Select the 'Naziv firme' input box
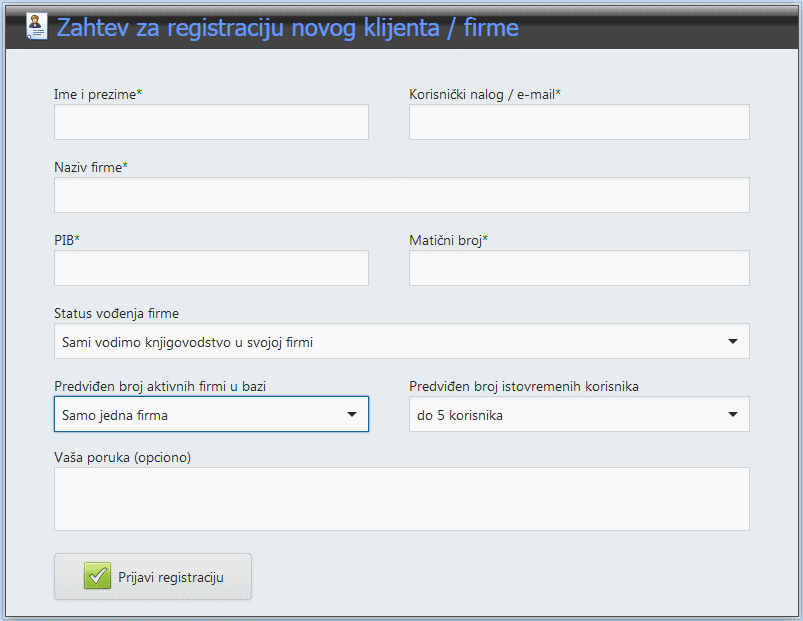The width and height of the screenshot is (803, 621). (x=401, y=195)
